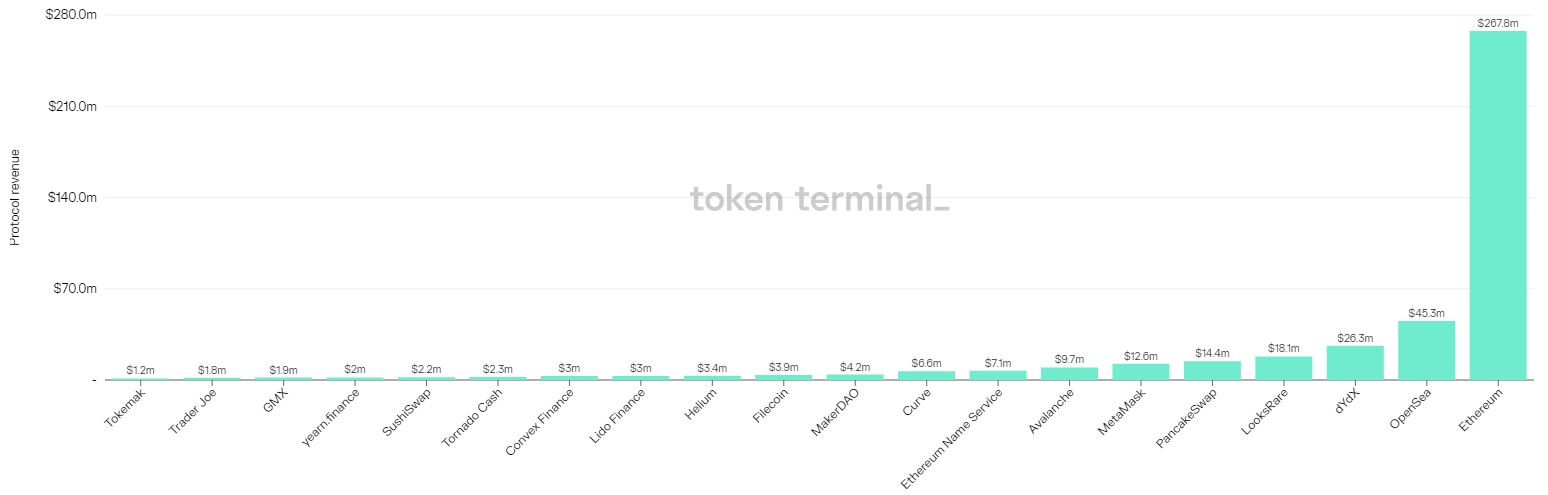Click the MakerDAO axis label
This screenshot has height=495, width=1548.
833,411
